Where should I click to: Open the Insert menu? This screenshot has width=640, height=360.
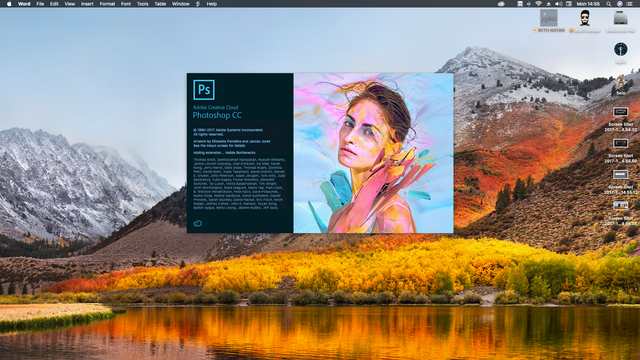pos(87,4)
